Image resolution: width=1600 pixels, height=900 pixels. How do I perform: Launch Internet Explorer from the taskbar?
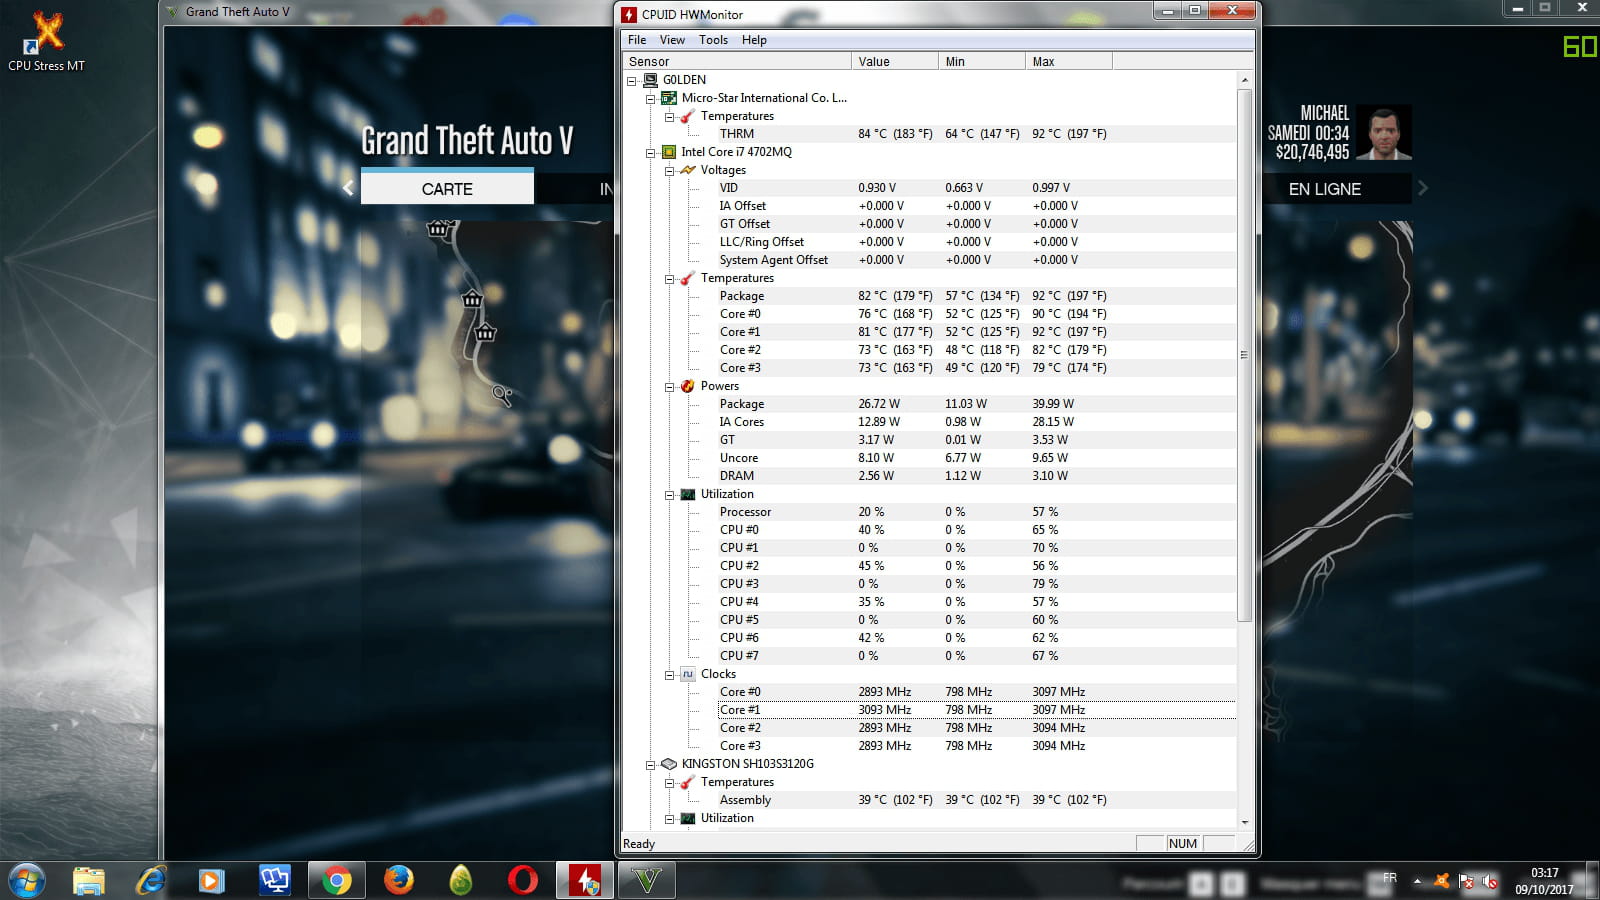tap(151, 881)
